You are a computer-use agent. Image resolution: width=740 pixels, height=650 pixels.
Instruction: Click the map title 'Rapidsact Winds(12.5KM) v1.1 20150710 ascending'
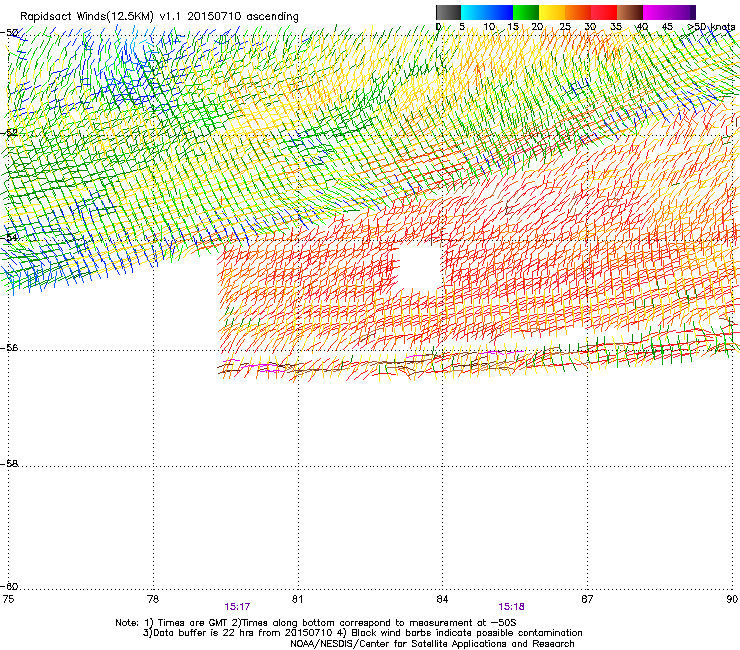click(x=159, y=17)
